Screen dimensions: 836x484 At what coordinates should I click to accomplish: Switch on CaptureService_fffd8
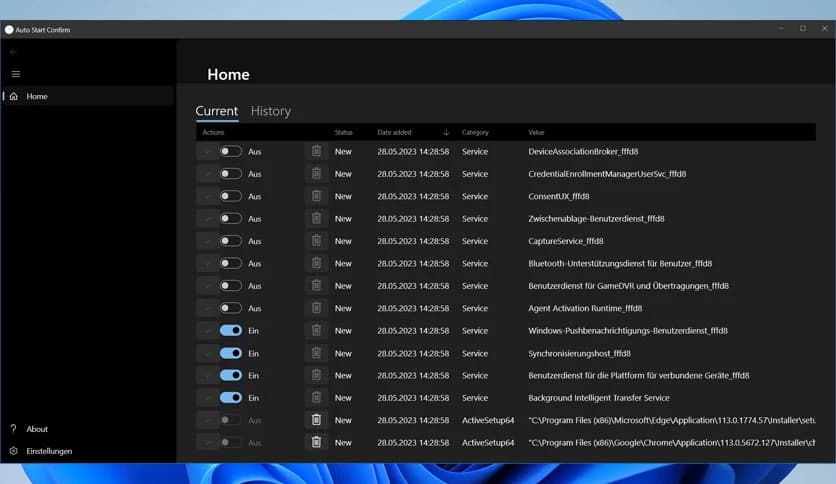[231, 241]
